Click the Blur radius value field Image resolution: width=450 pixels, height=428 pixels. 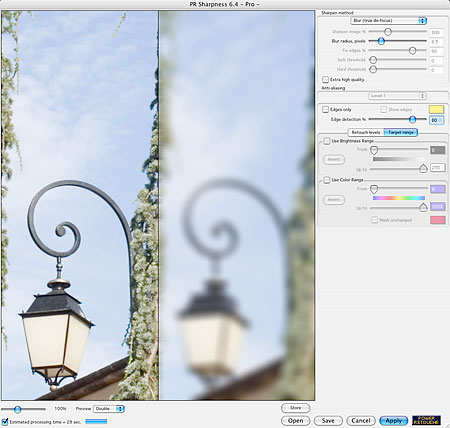tap(436, 42)
